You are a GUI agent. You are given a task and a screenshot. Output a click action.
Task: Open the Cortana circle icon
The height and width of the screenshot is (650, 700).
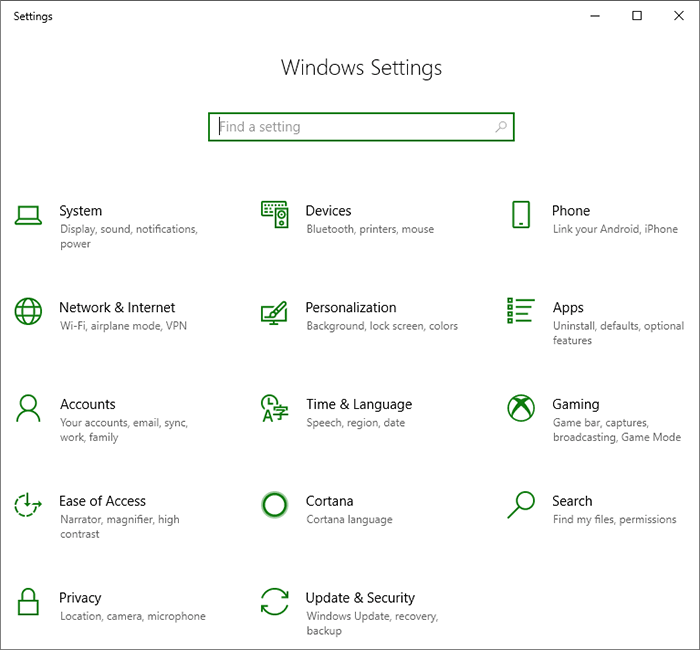(274, 505)
